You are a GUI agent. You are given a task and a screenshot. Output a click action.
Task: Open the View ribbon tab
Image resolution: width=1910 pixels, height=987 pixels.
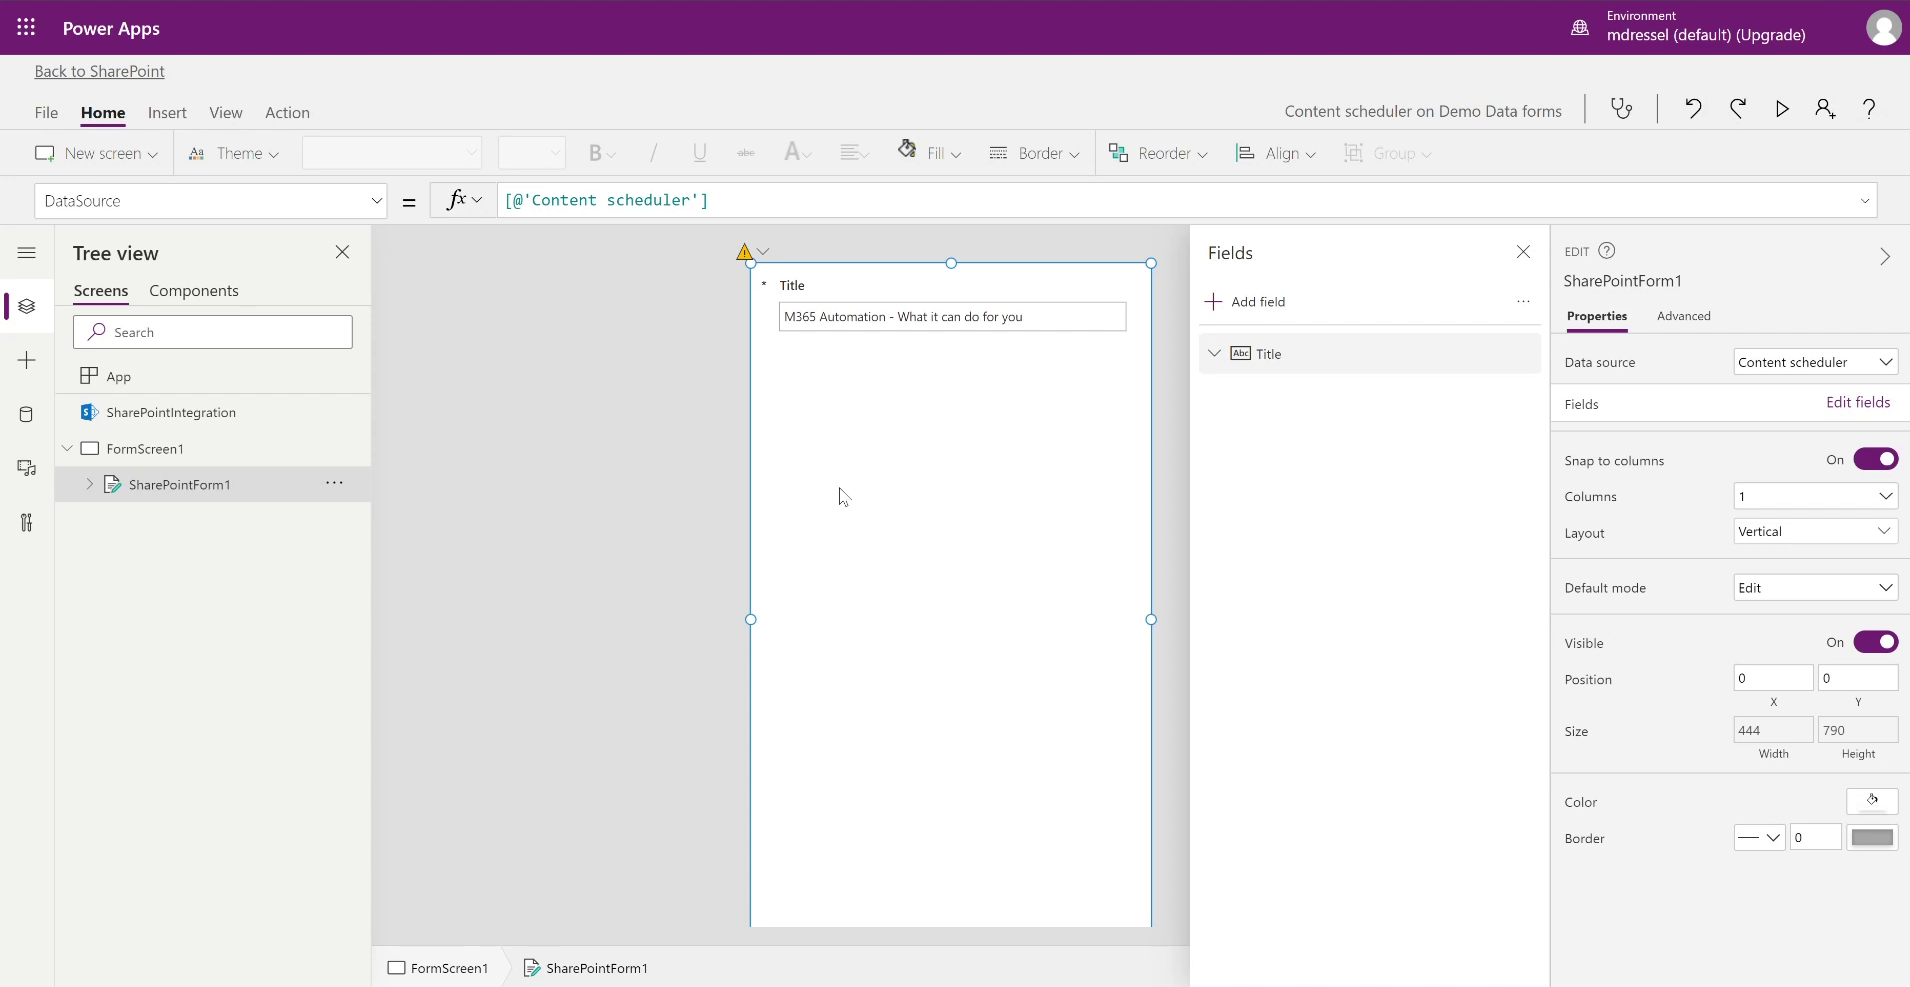(225, 113)
